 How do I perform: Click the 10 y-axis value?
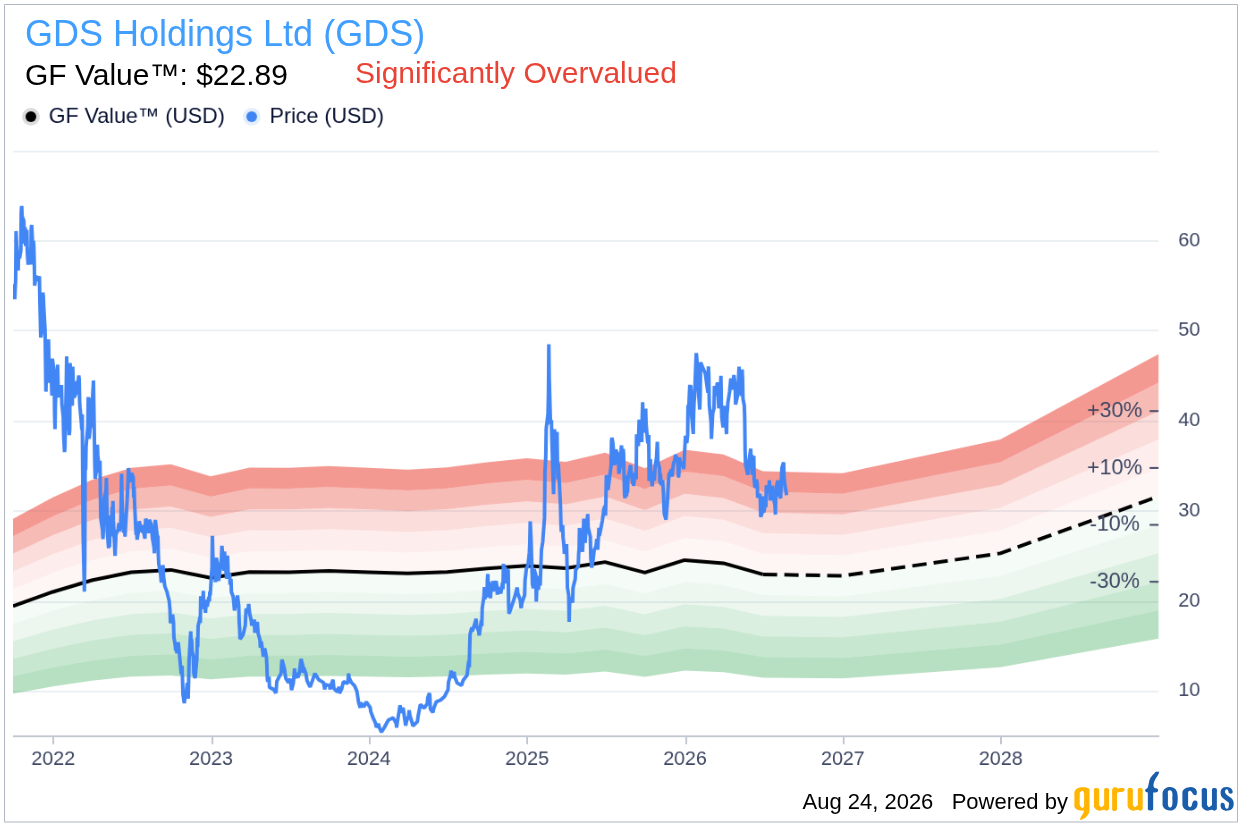1189,690
